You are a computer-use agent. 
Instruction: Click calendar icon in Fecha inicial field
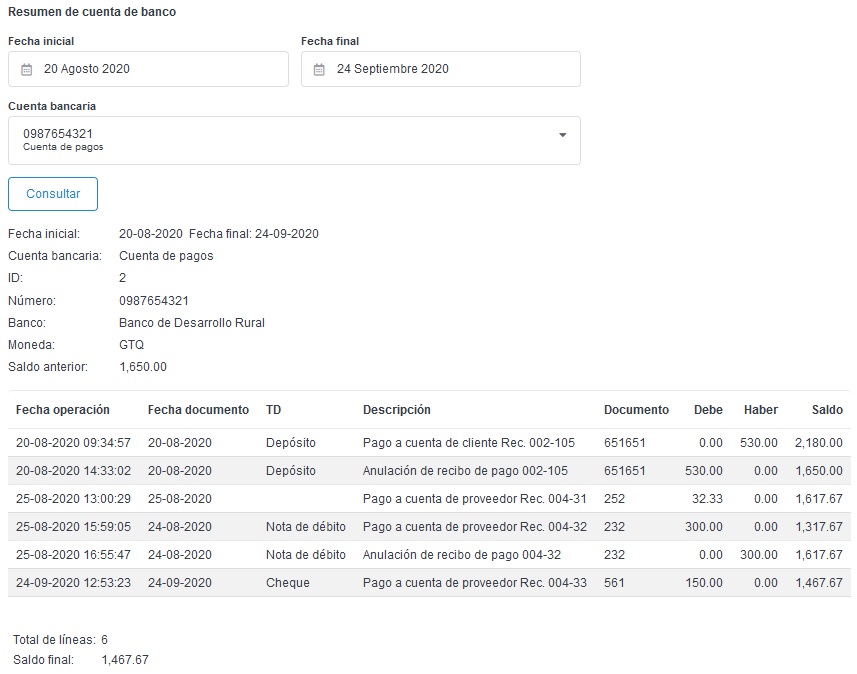pos(27,70)
